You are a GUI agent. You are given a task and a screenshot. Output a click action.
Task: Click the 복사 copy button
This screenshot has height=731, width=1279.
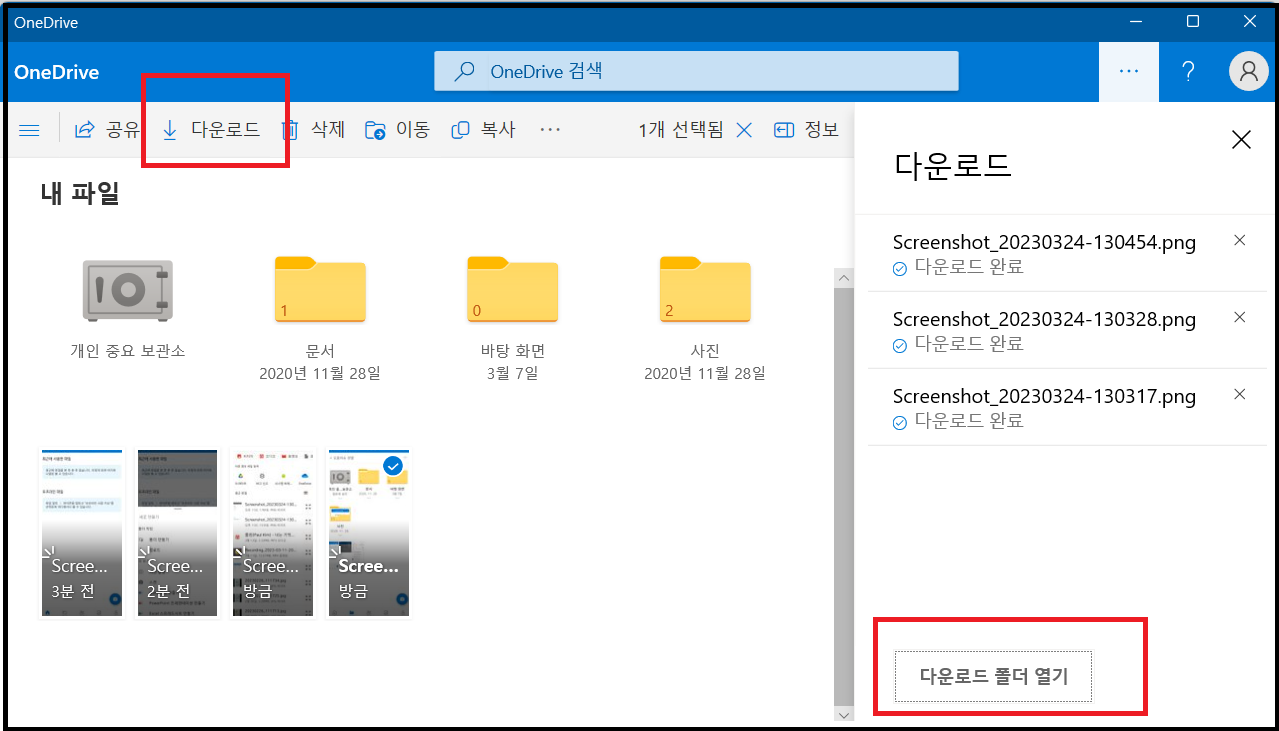pyautogui.click(x=483, y=130)
